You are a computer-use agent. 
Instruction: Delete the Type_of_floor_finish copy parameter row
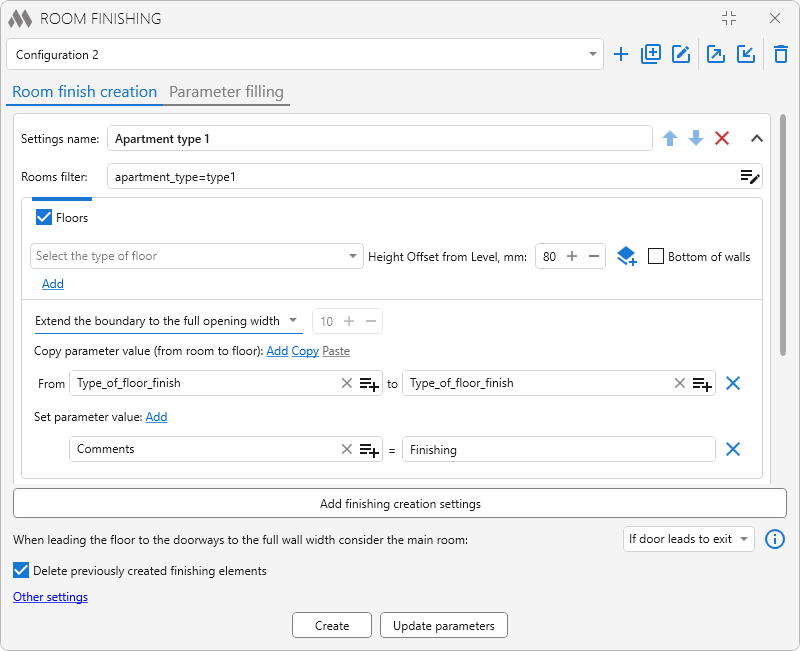tap(733, 383)
